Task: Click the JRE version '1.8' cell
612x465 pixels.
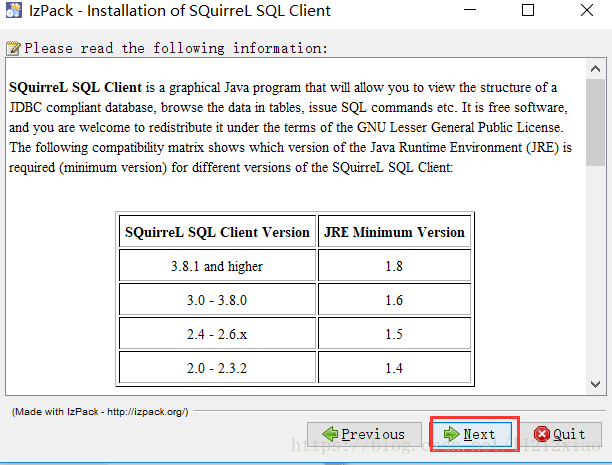Action: 394,266
